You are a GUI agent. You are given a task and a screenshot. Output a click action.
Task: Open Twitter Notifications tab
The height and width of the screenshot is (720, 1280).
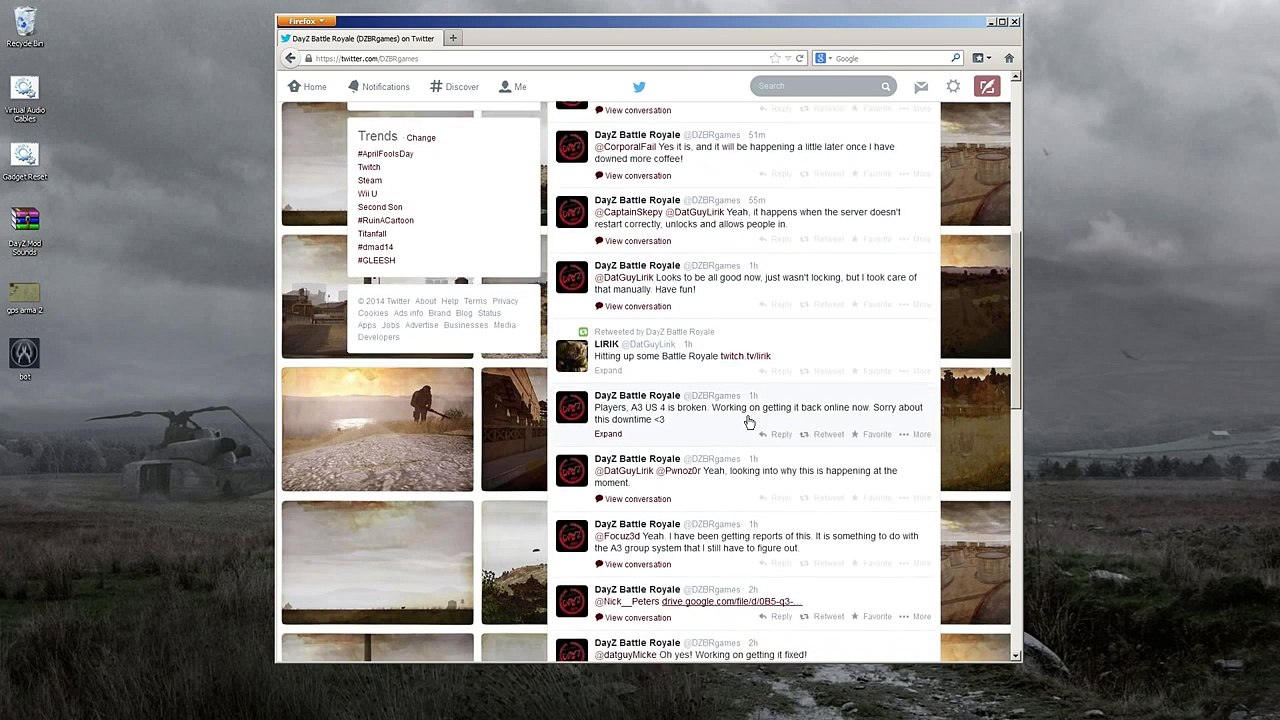[379, 87]
